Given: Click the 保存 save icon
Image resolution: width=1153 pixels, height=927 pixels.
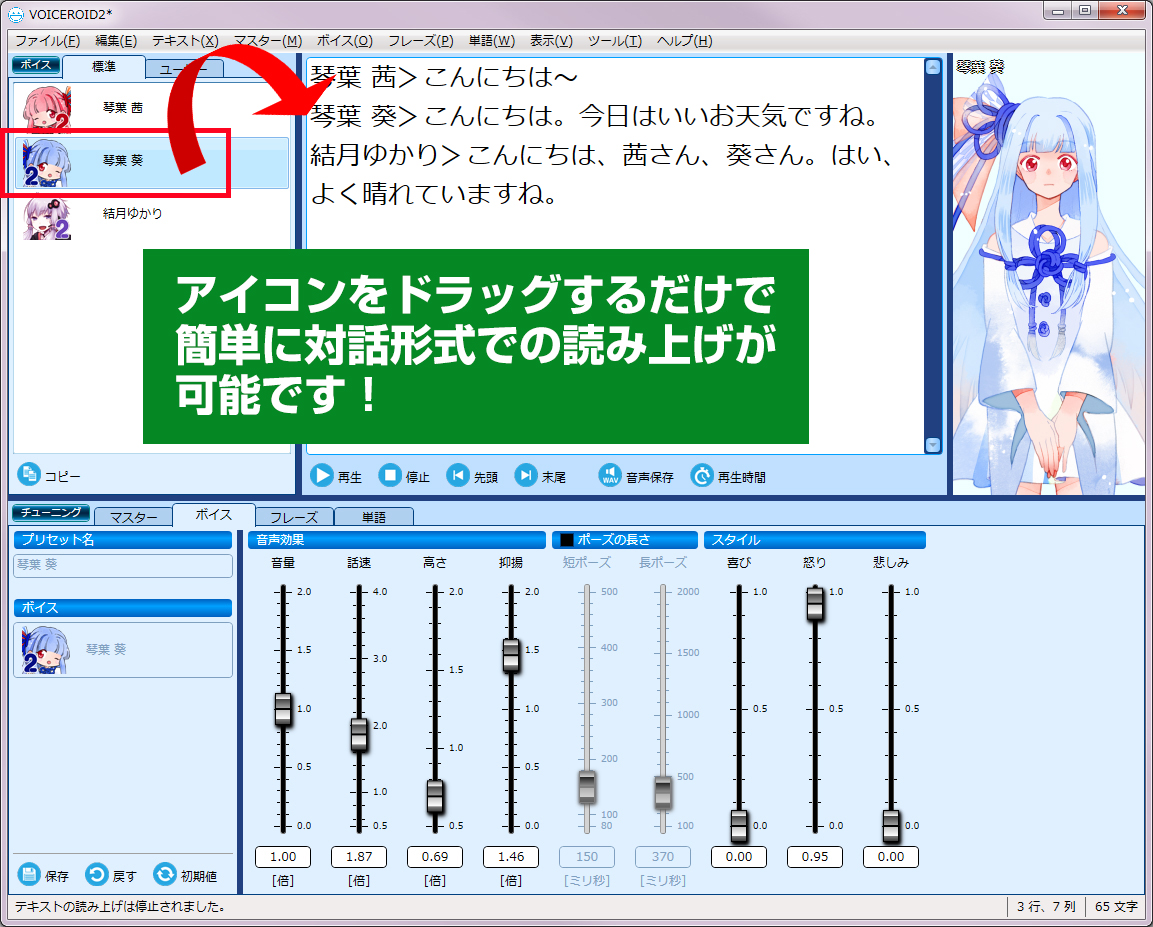Looking at the screenshot, I should pyautogui.click(x=29, y=875).
